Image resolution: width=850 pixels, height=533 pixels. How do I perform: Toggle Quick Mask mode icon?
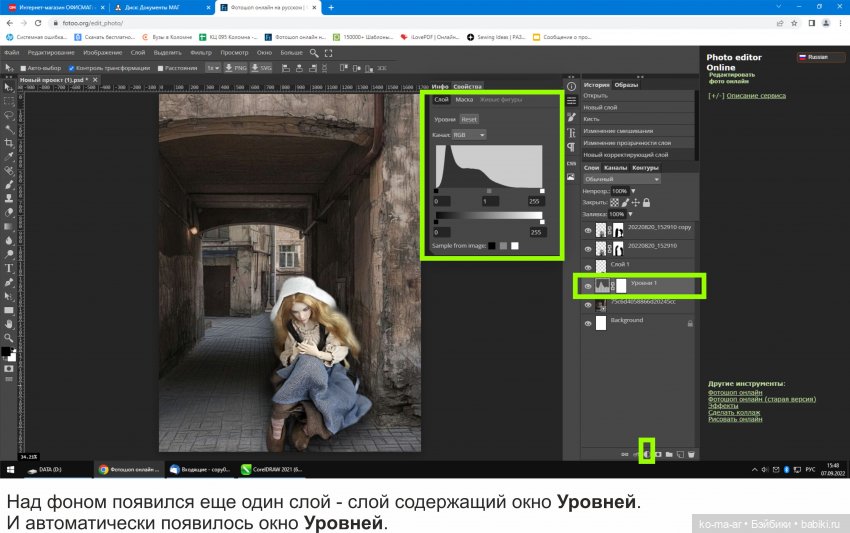(9, 369)
